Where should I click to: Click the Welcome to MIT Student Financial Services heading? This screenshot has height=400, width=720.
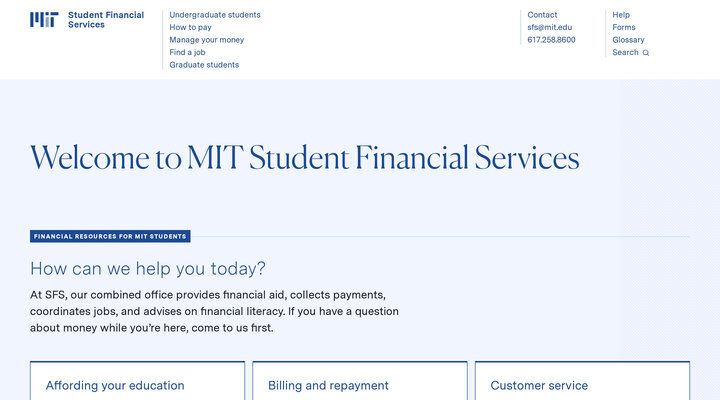pyautogui.click(x=304, y=158)
